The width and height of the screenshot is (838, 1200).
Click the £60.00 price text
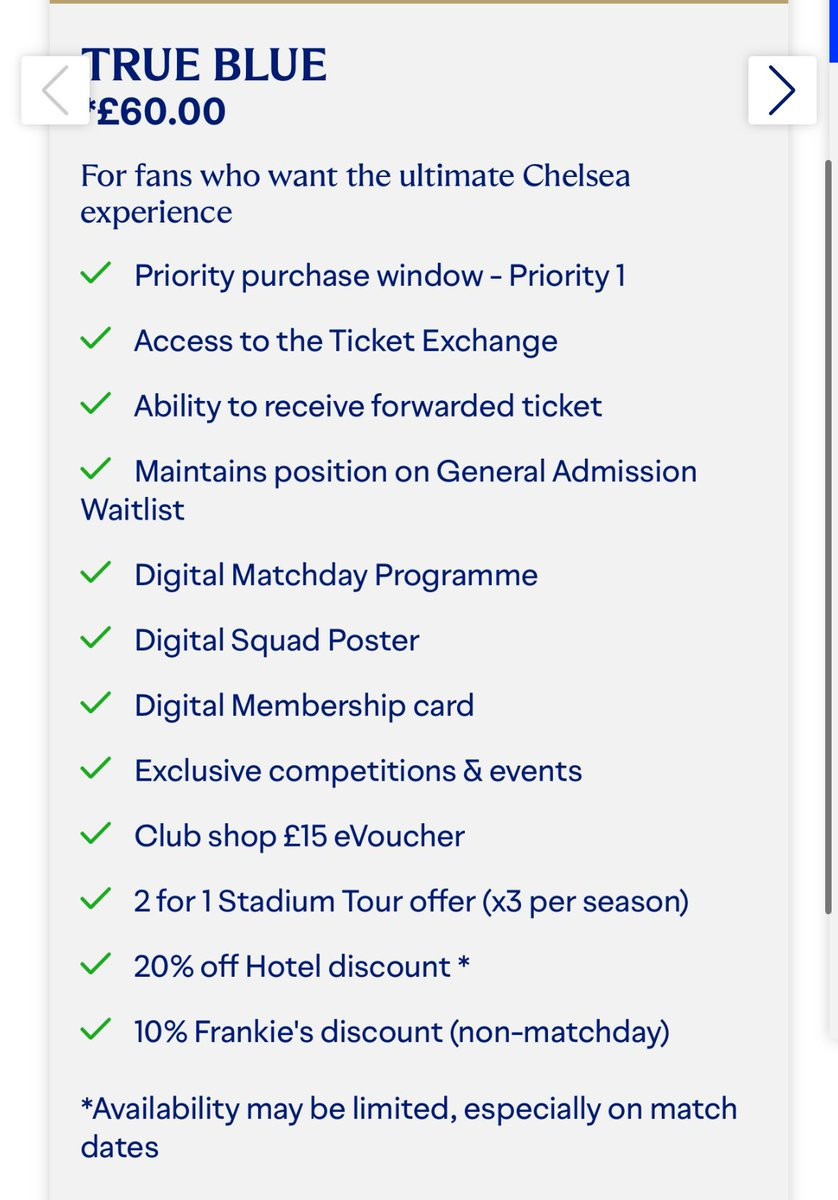click(x=156, y=111)
